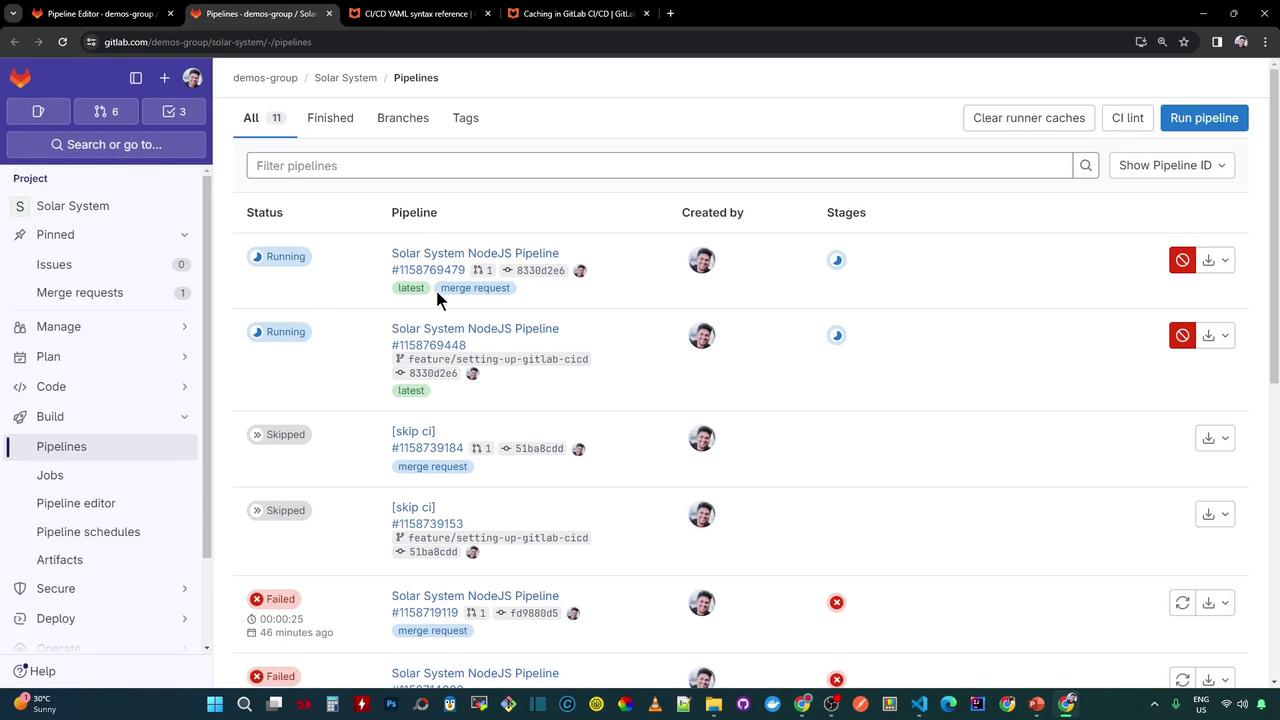Retry failed pipeline #1158719119
The image size is (1280, 720).
(x=1182, y=603)
